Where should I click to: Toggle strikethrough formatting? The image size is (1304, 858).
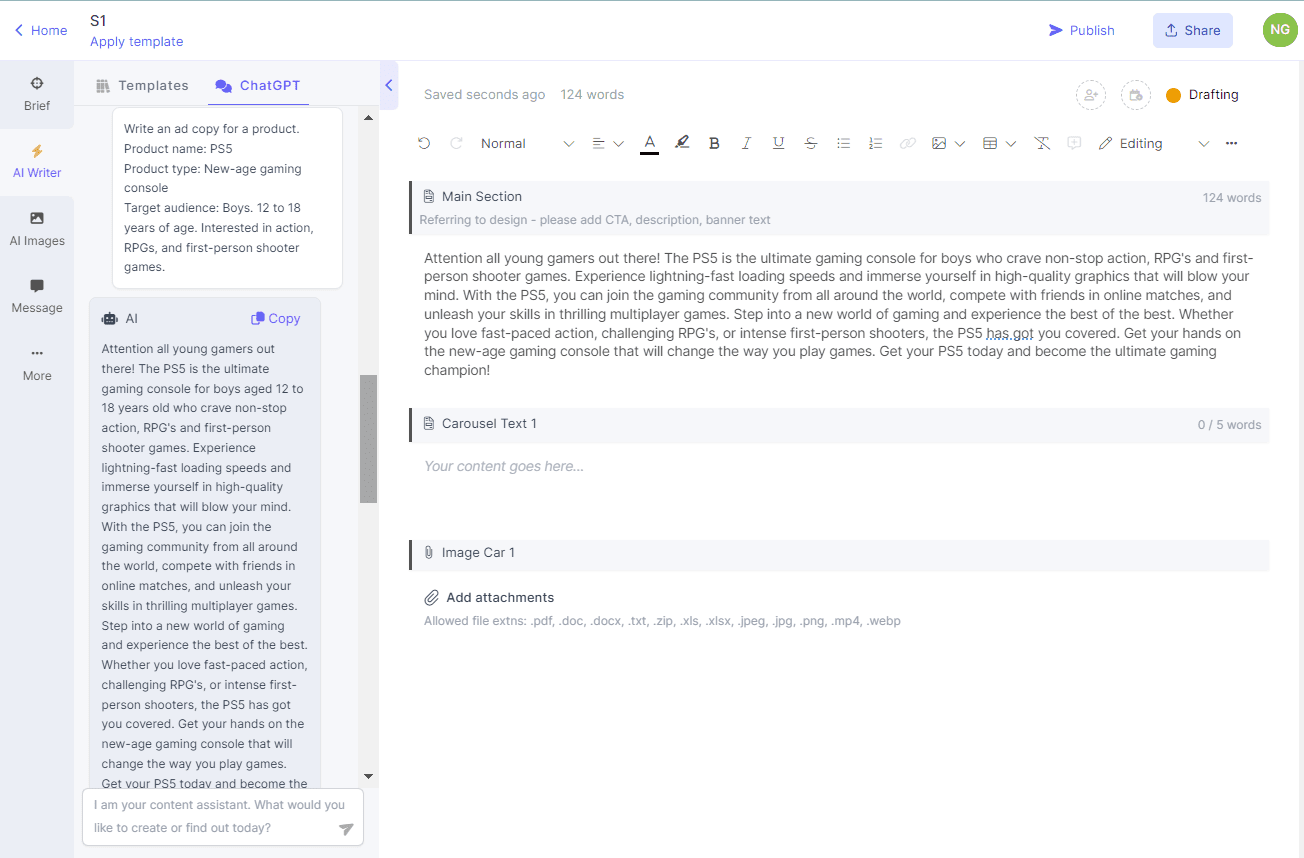click(811, 143)
